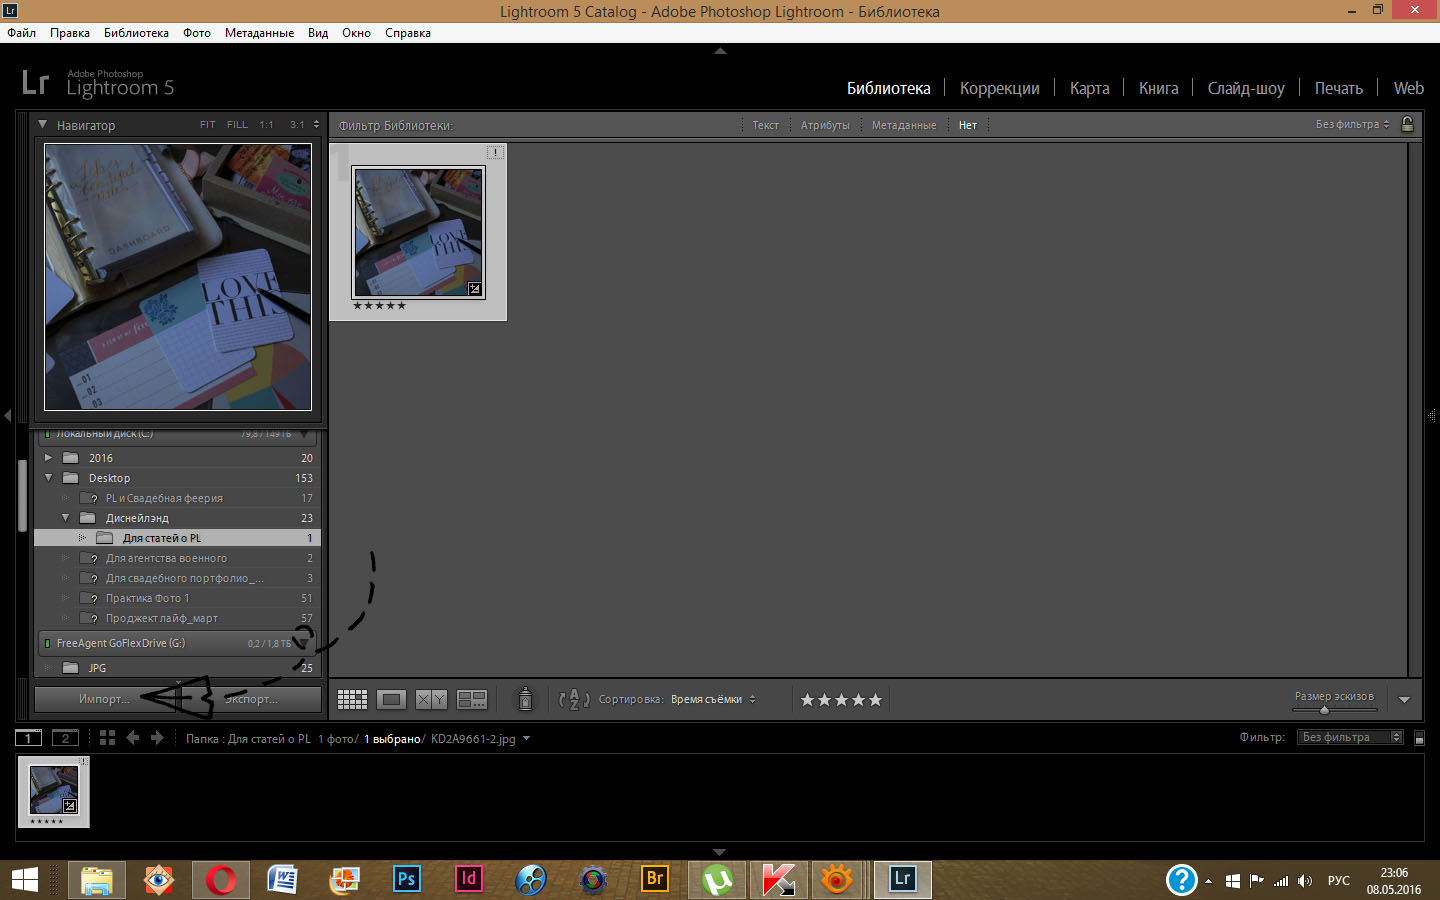The image size is (1440, 900).
Task: Toggle the filmstrip filter switch
Action: (x=1419, y=738)
